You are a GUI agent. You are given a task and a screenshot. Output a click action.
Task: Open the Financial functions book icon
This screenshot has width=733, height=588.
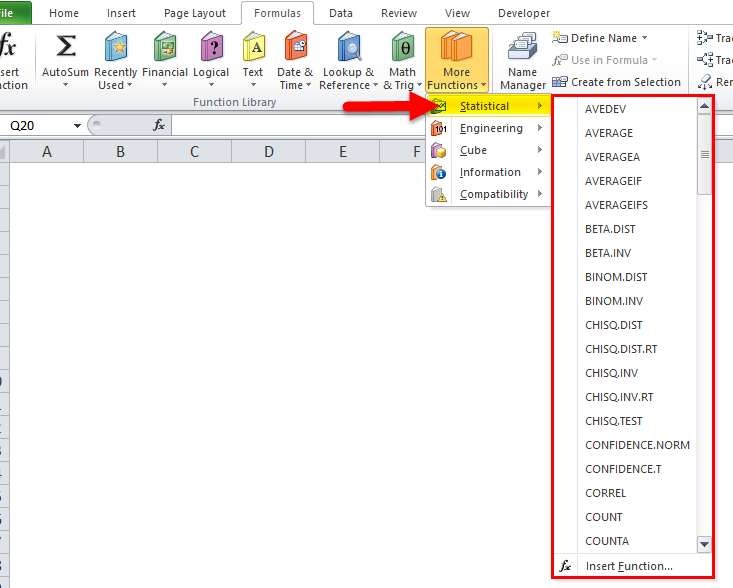165,46
